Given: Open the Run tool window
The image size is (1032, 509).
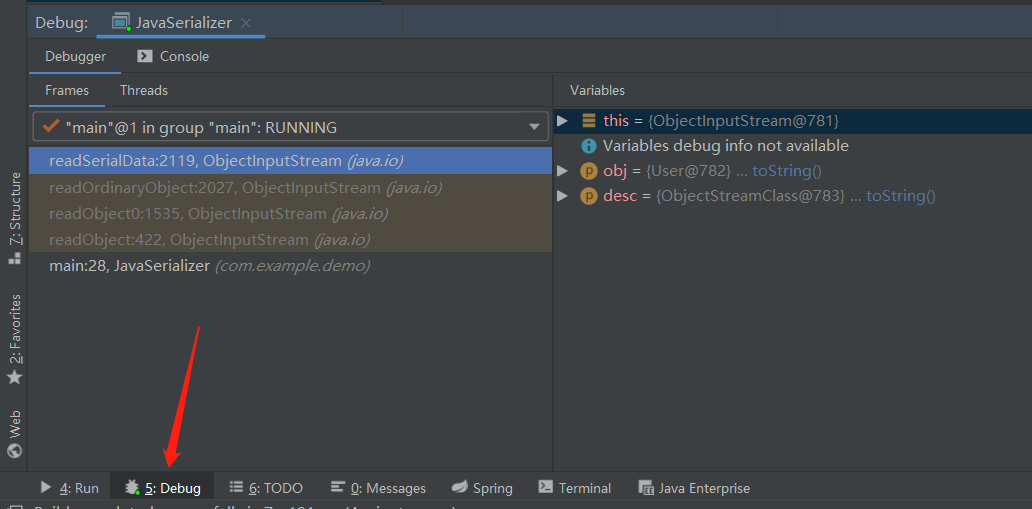Looking at the screenshot, I should point(69,488).
